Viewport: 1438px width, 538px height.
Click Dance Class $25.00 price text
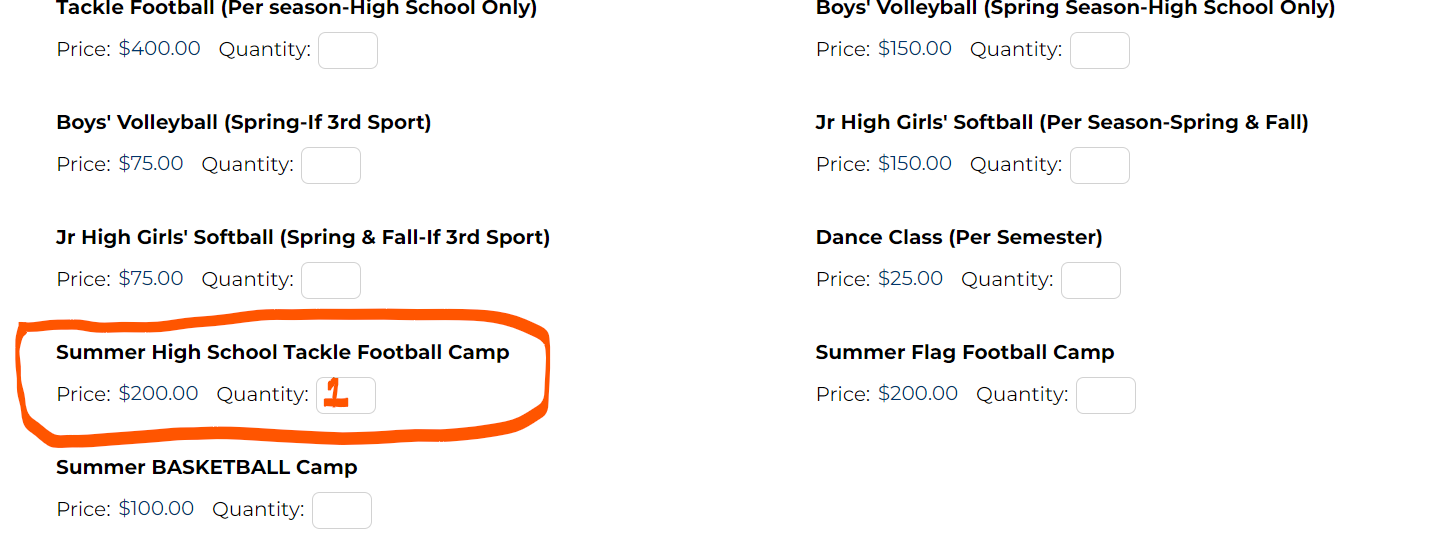pos(910,279)
